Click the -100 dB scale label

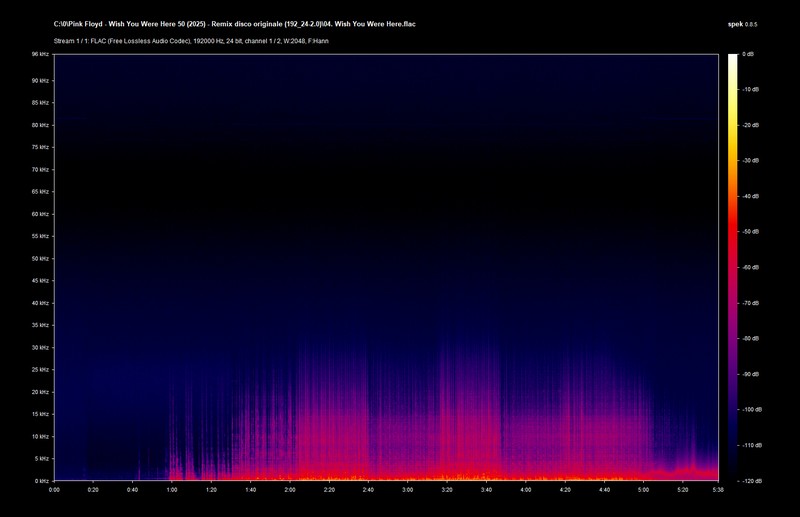click(x=751, y=410)
